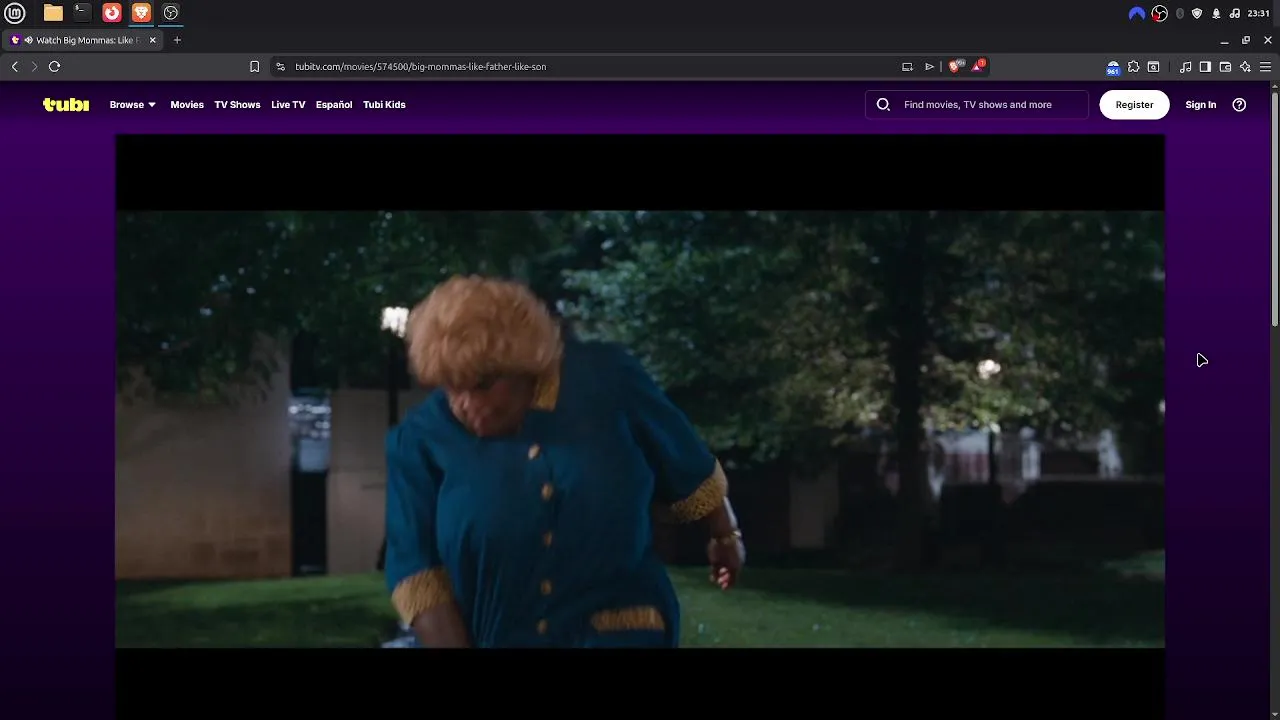1280x720 pixels.
Task: Open sound applet music note in tray
Action: tap(1235, 13)
